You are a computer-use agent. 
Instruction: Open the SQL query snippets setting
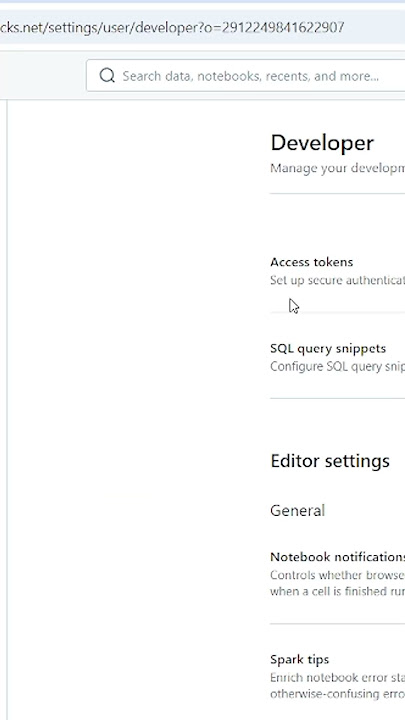tap(328, 349)
